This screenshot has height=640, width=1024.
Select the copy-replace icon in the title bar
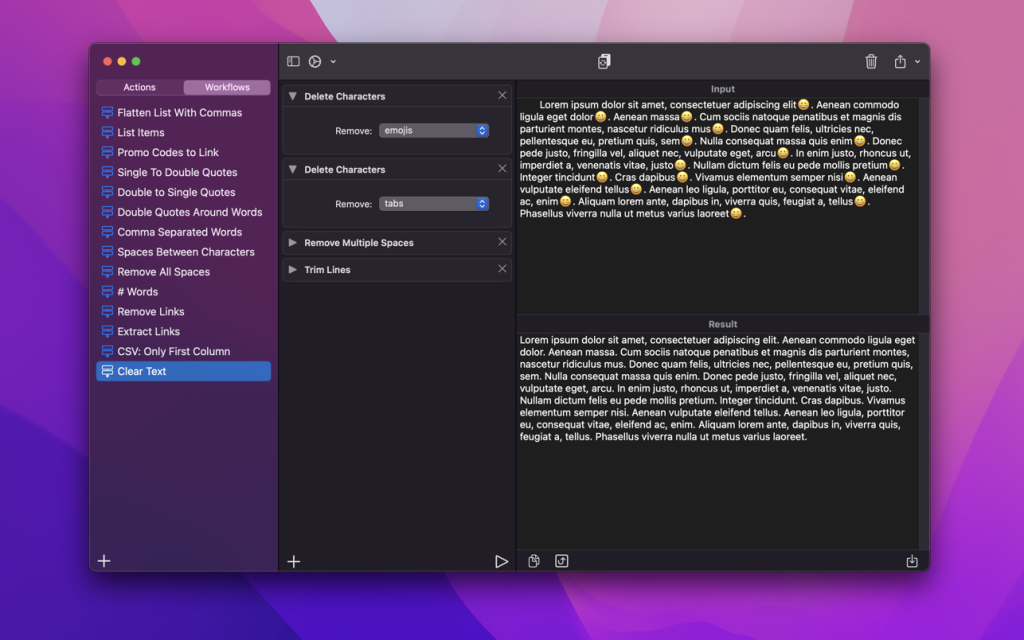coord(604,61)
